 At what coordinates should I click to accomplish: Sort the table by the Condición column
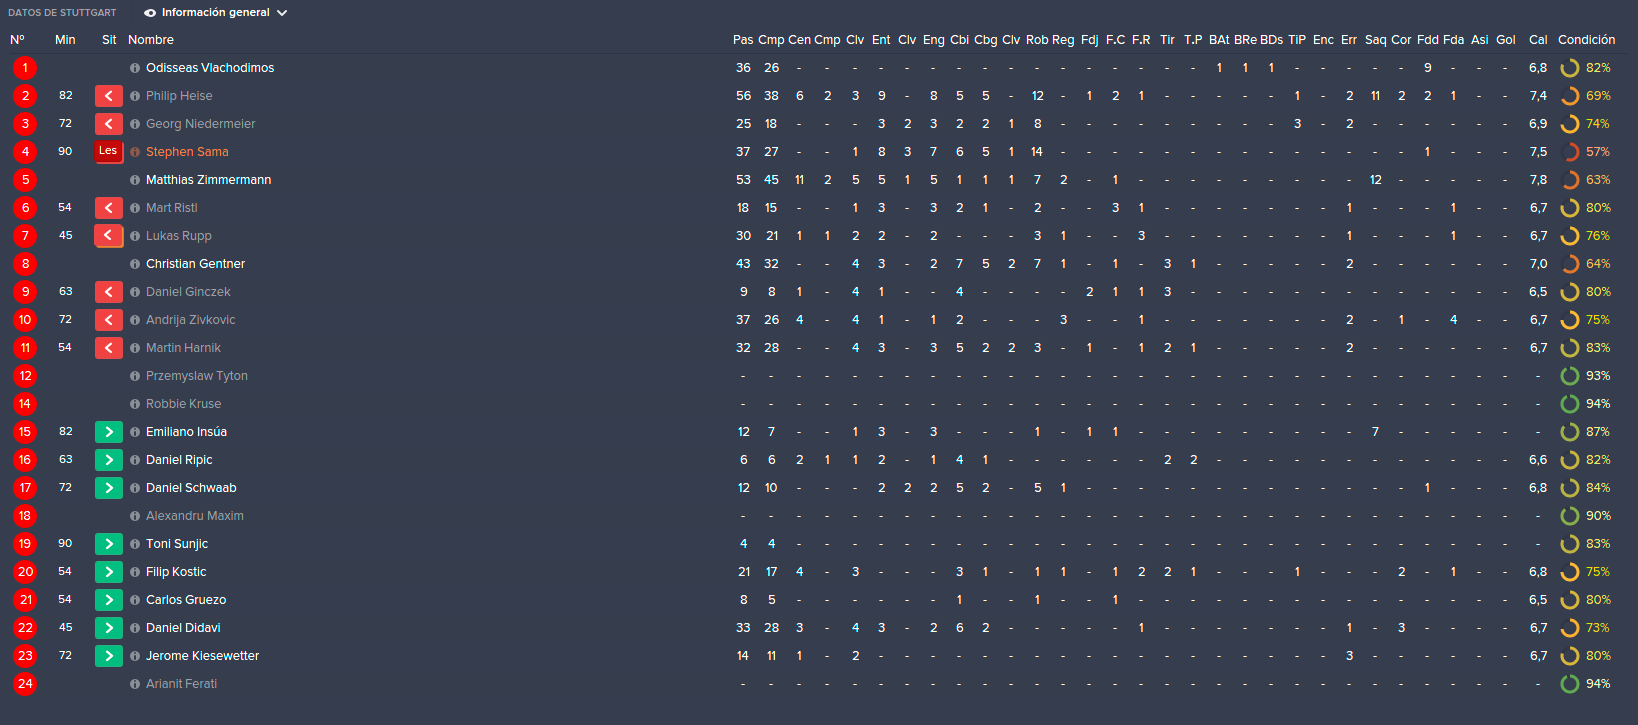(1586, 40)
